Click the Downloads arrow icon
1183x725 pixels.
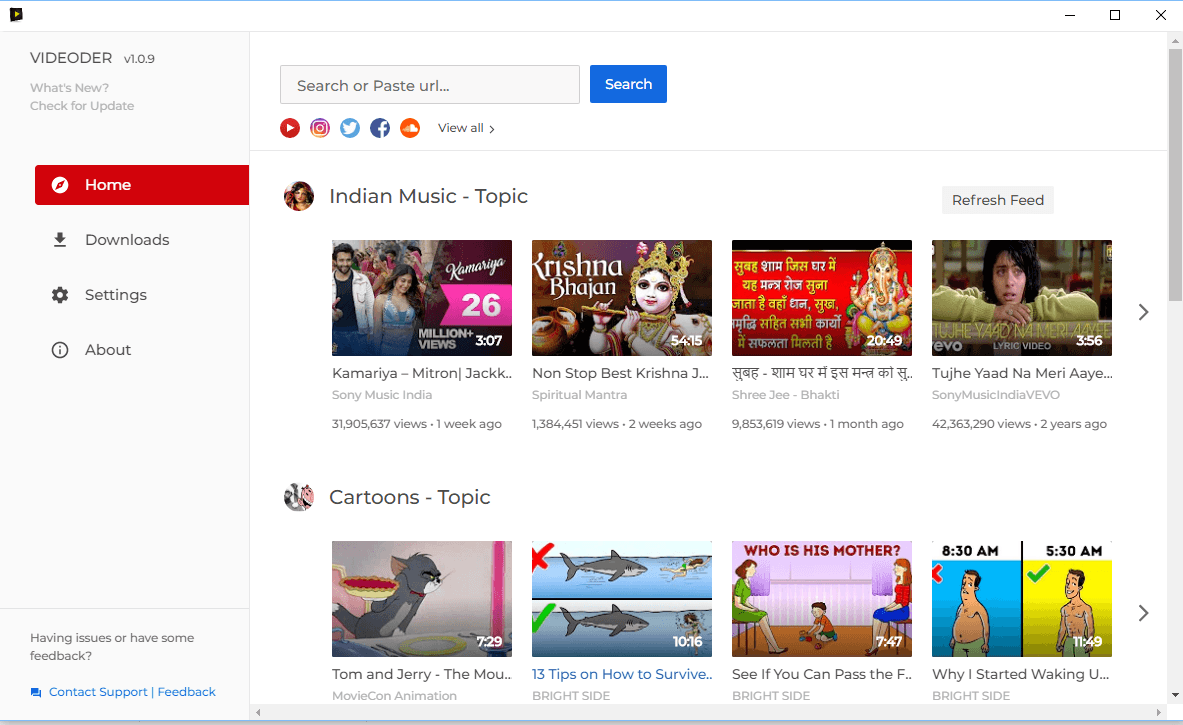coord(60,240)
